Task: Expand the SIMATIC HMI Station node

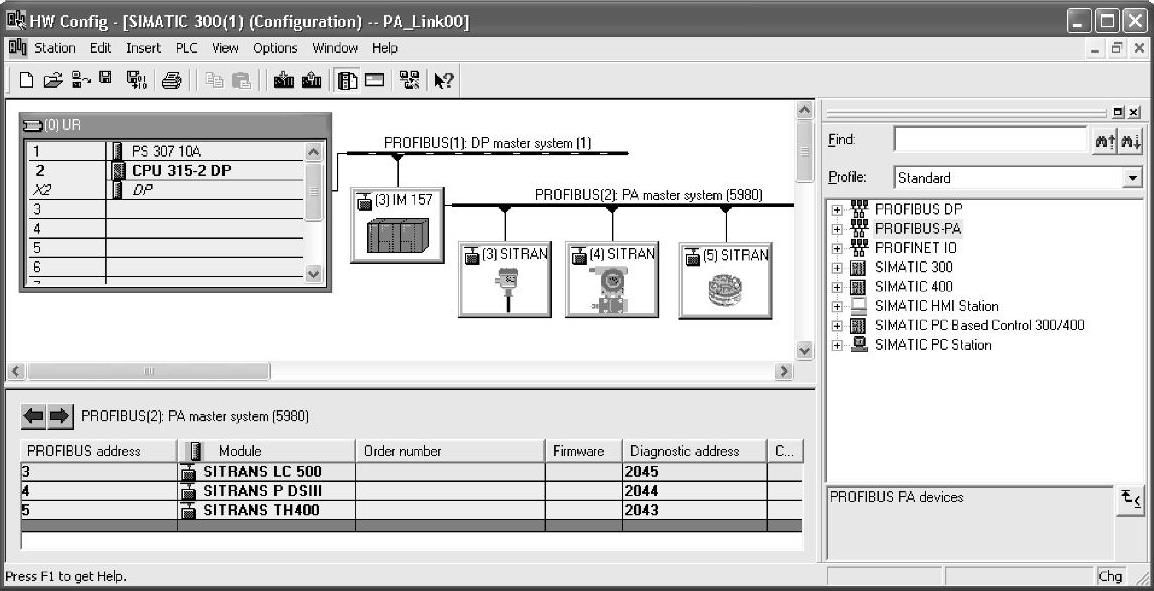Action: [x=837, y=306]
